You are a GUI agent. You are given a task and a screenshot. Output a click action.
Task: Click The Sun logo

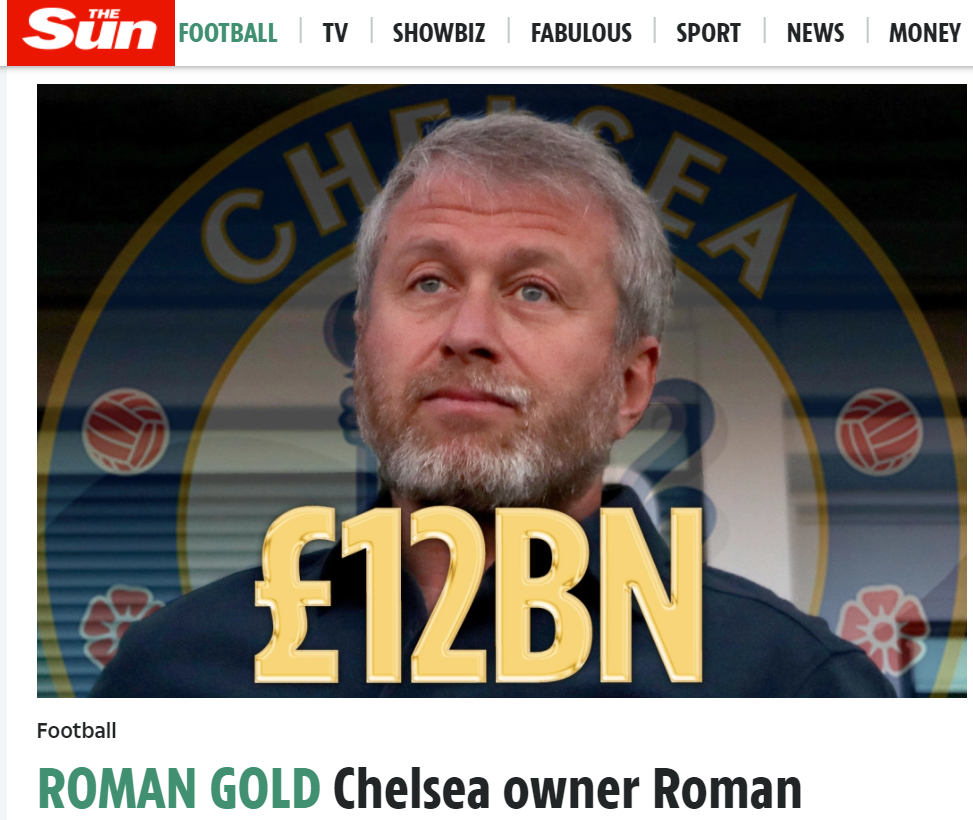tap(91, 32)
